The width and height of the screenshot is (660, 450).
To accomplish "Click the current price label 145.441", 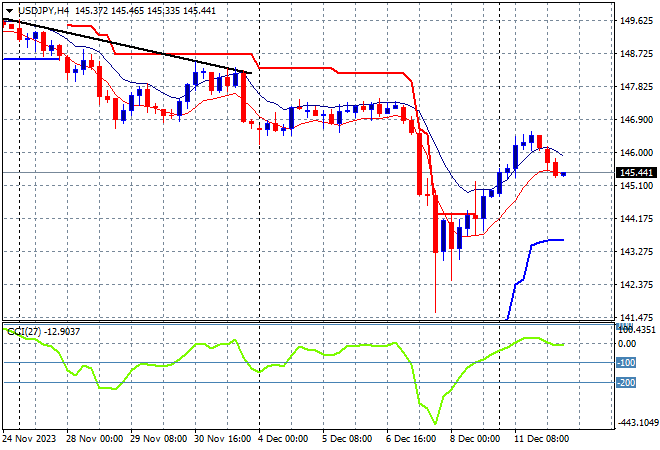I will tap(636, 173).
